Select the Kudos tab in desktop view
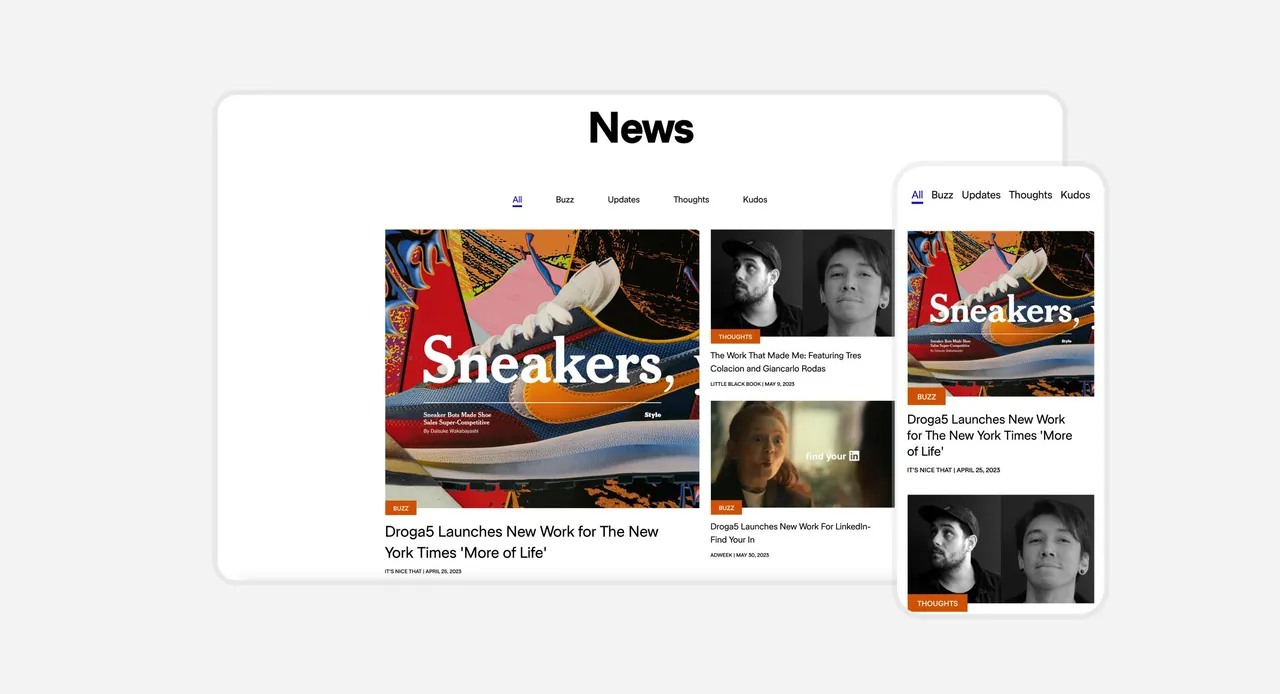Image resolution: width=1280 pixels, height=694 pixels. (x=755, y=200)
